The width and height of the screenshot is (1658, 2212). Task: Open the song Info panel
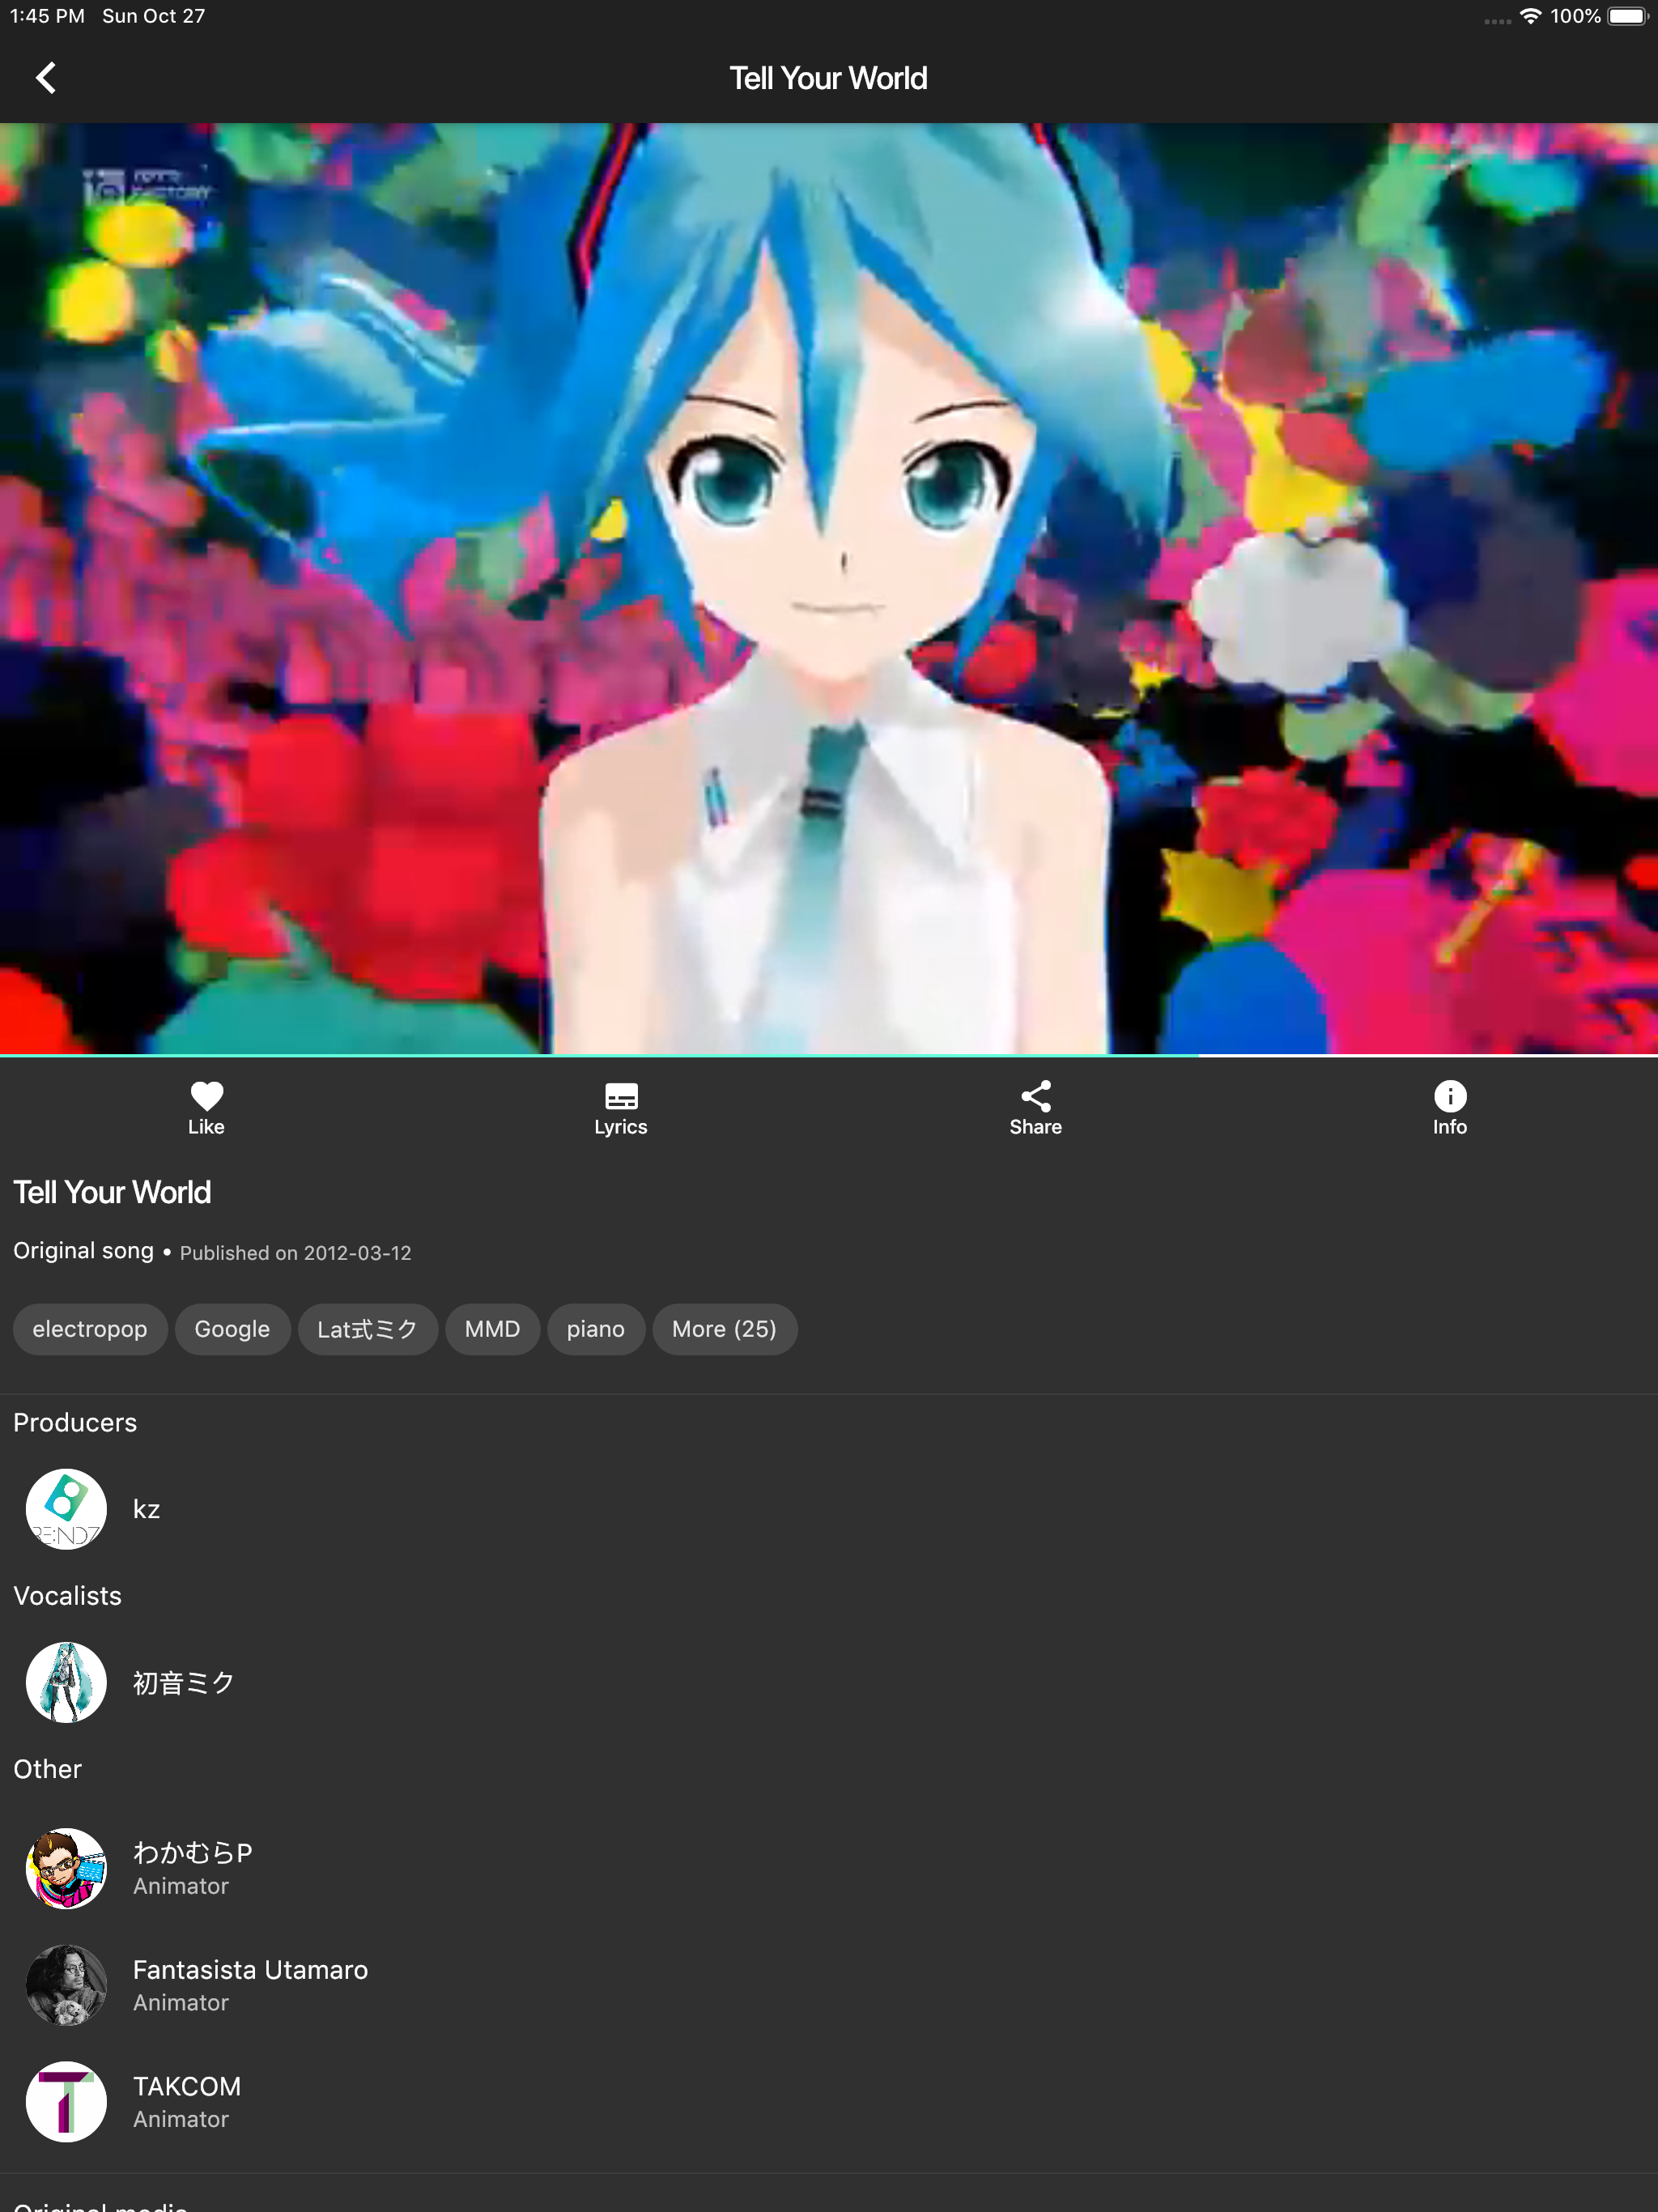[x=1450, y=1108]
